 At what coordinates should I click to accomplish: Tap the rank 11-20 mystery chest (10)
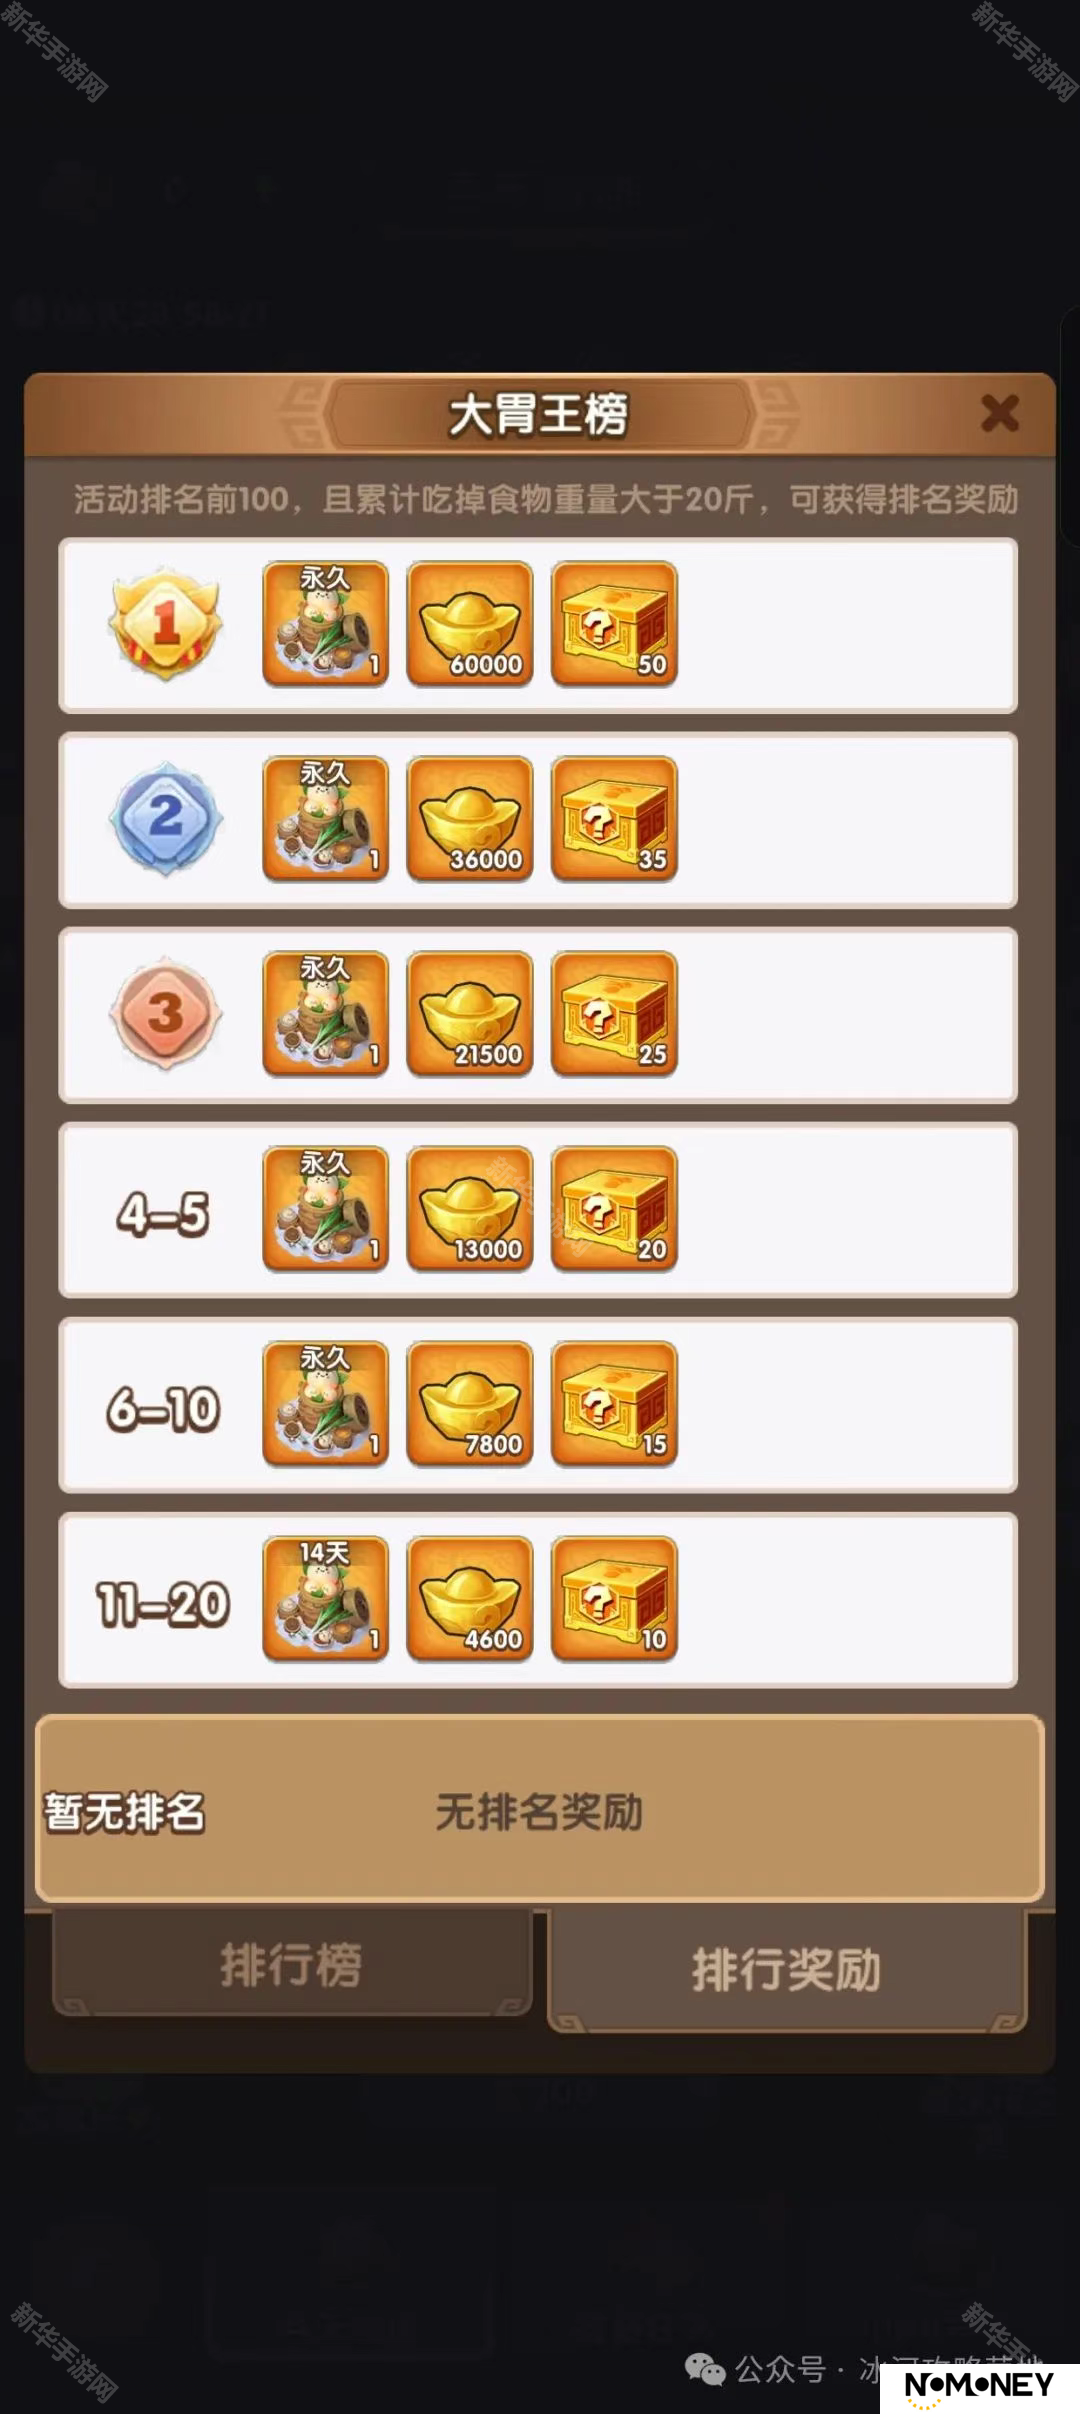[x=614, y=1599]
